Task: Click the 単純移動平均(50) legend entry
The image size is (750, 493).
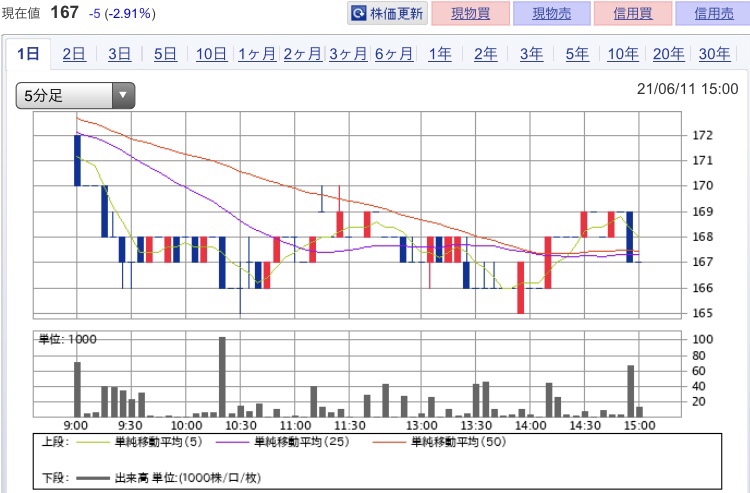Action: click(x=439, y=442)
